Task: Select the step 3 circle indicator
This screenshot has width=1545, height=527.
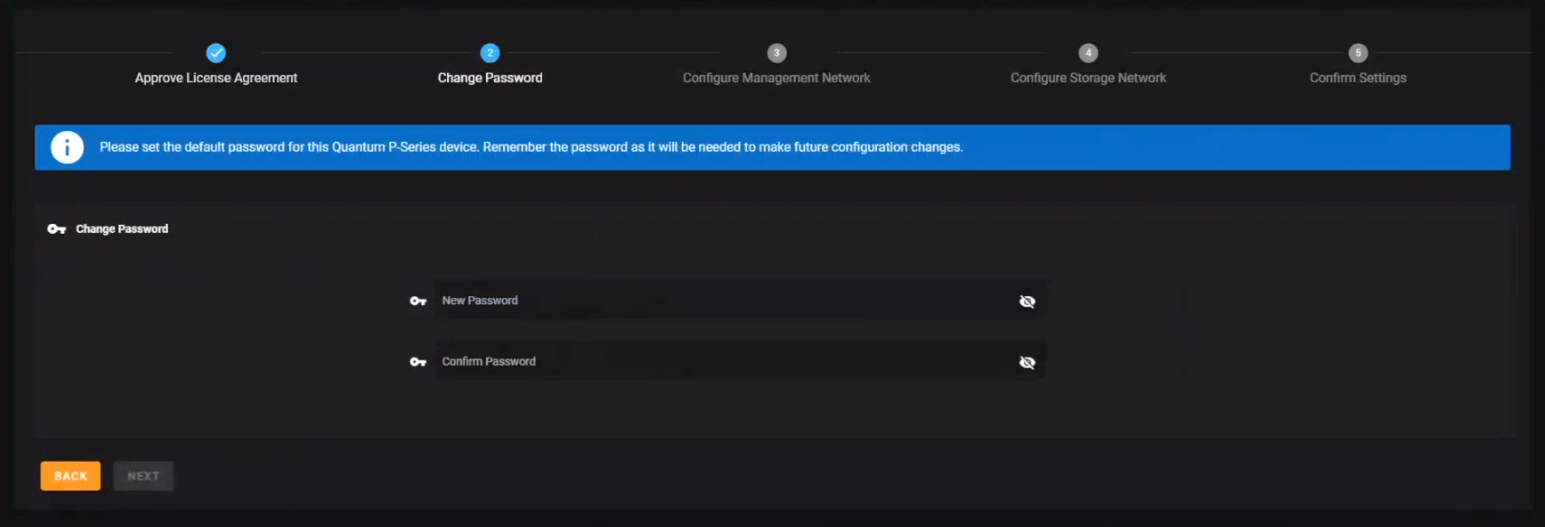Action: (777, 53)
